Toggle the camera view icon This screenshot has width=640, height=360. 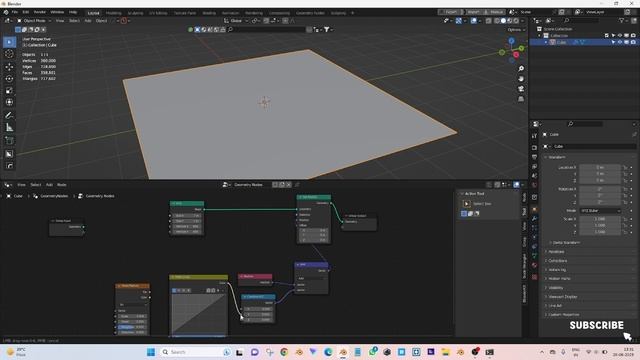click(x=521, y=89)
